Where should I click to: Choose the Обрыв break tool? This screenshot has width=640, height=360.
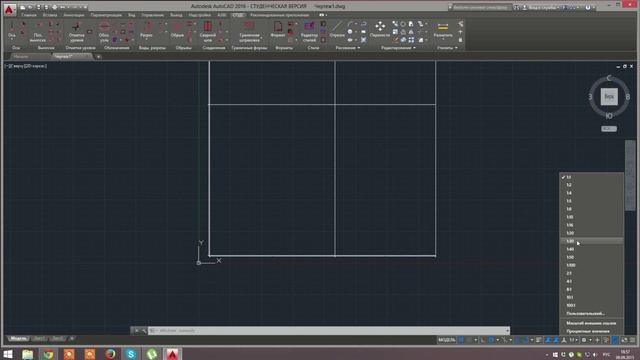[177, 30]
